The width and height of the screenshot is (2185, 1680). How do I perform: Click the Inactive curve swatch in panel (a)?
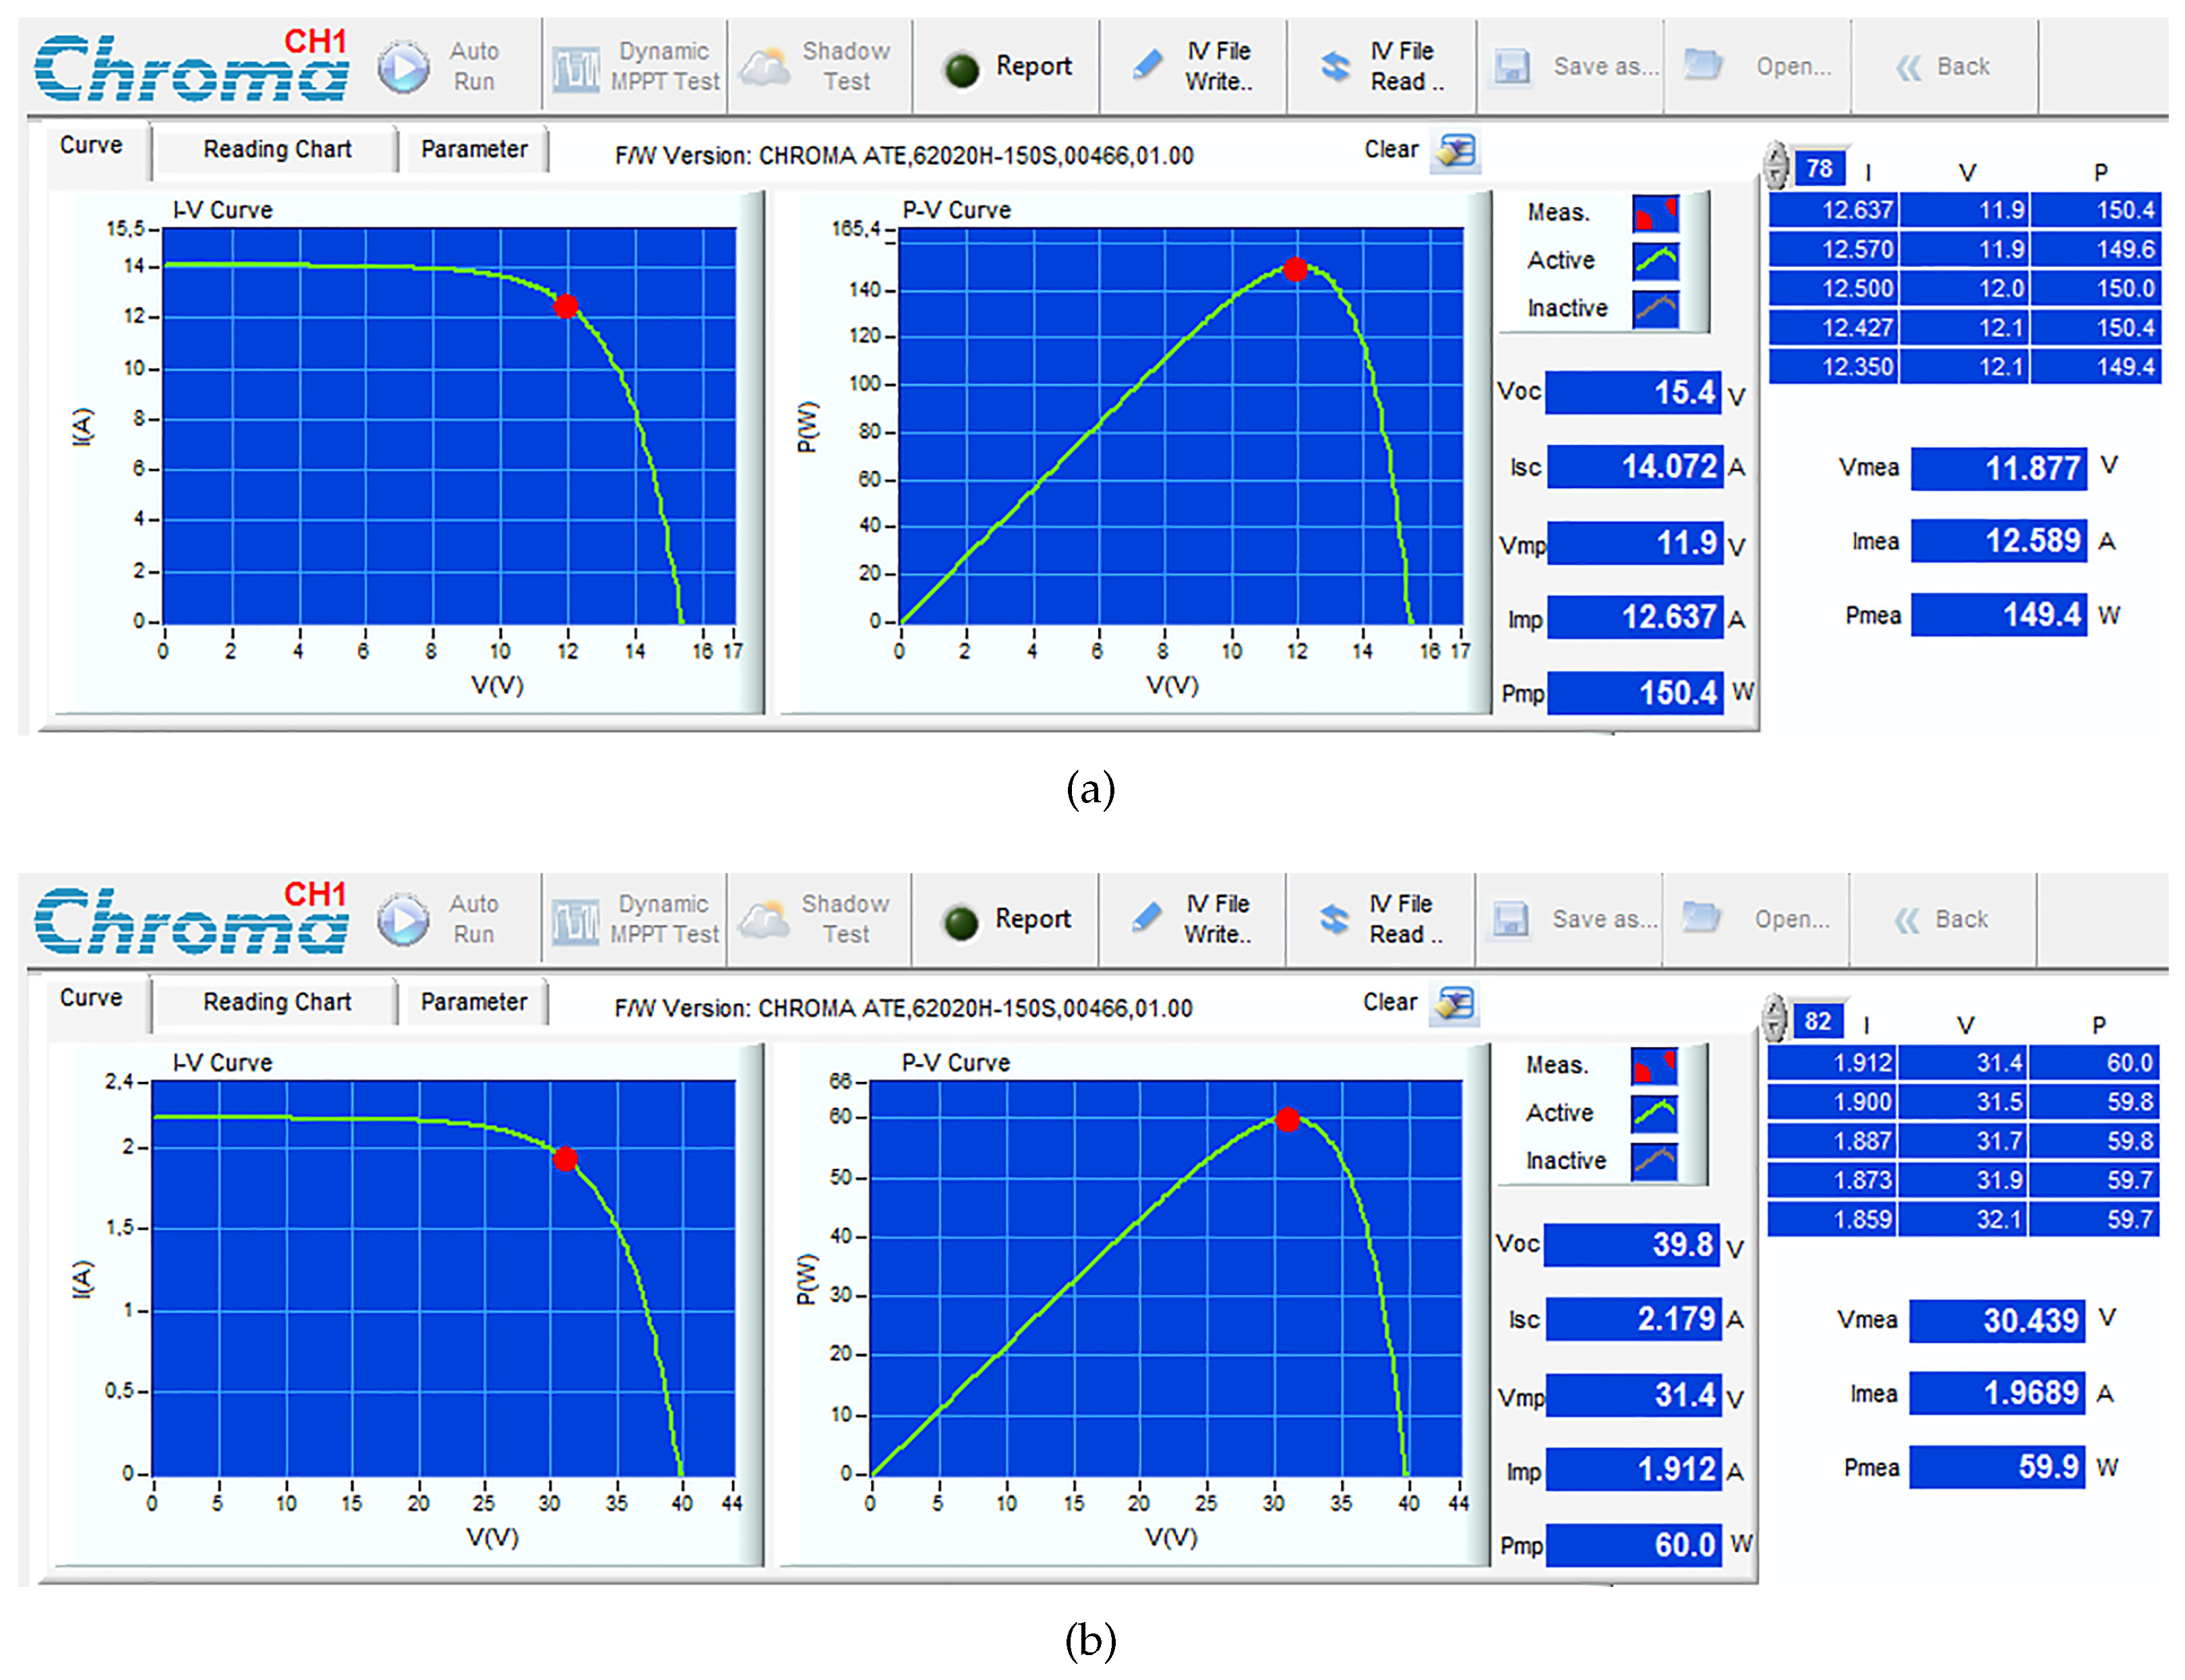pos(1655,308)
